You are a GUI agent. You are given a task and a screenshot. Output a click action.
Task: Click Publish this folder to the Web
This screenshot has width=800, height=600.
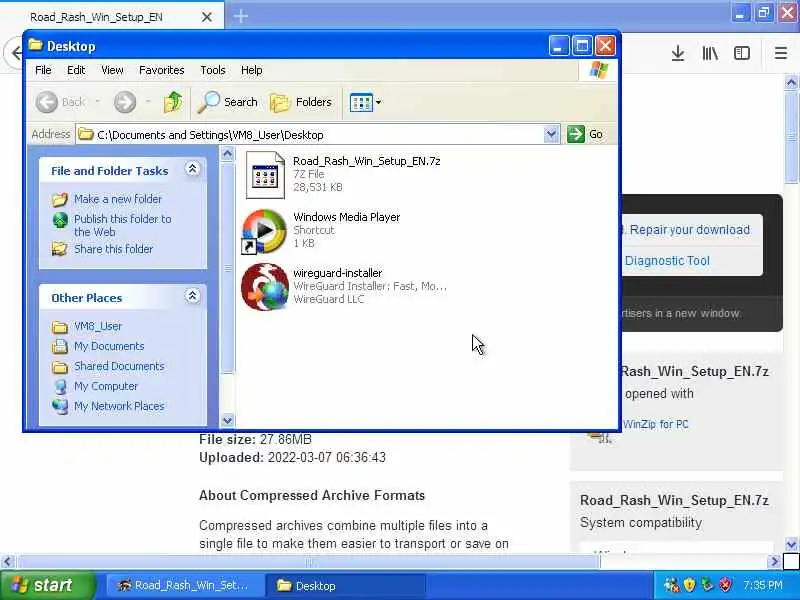pos(122,225)
